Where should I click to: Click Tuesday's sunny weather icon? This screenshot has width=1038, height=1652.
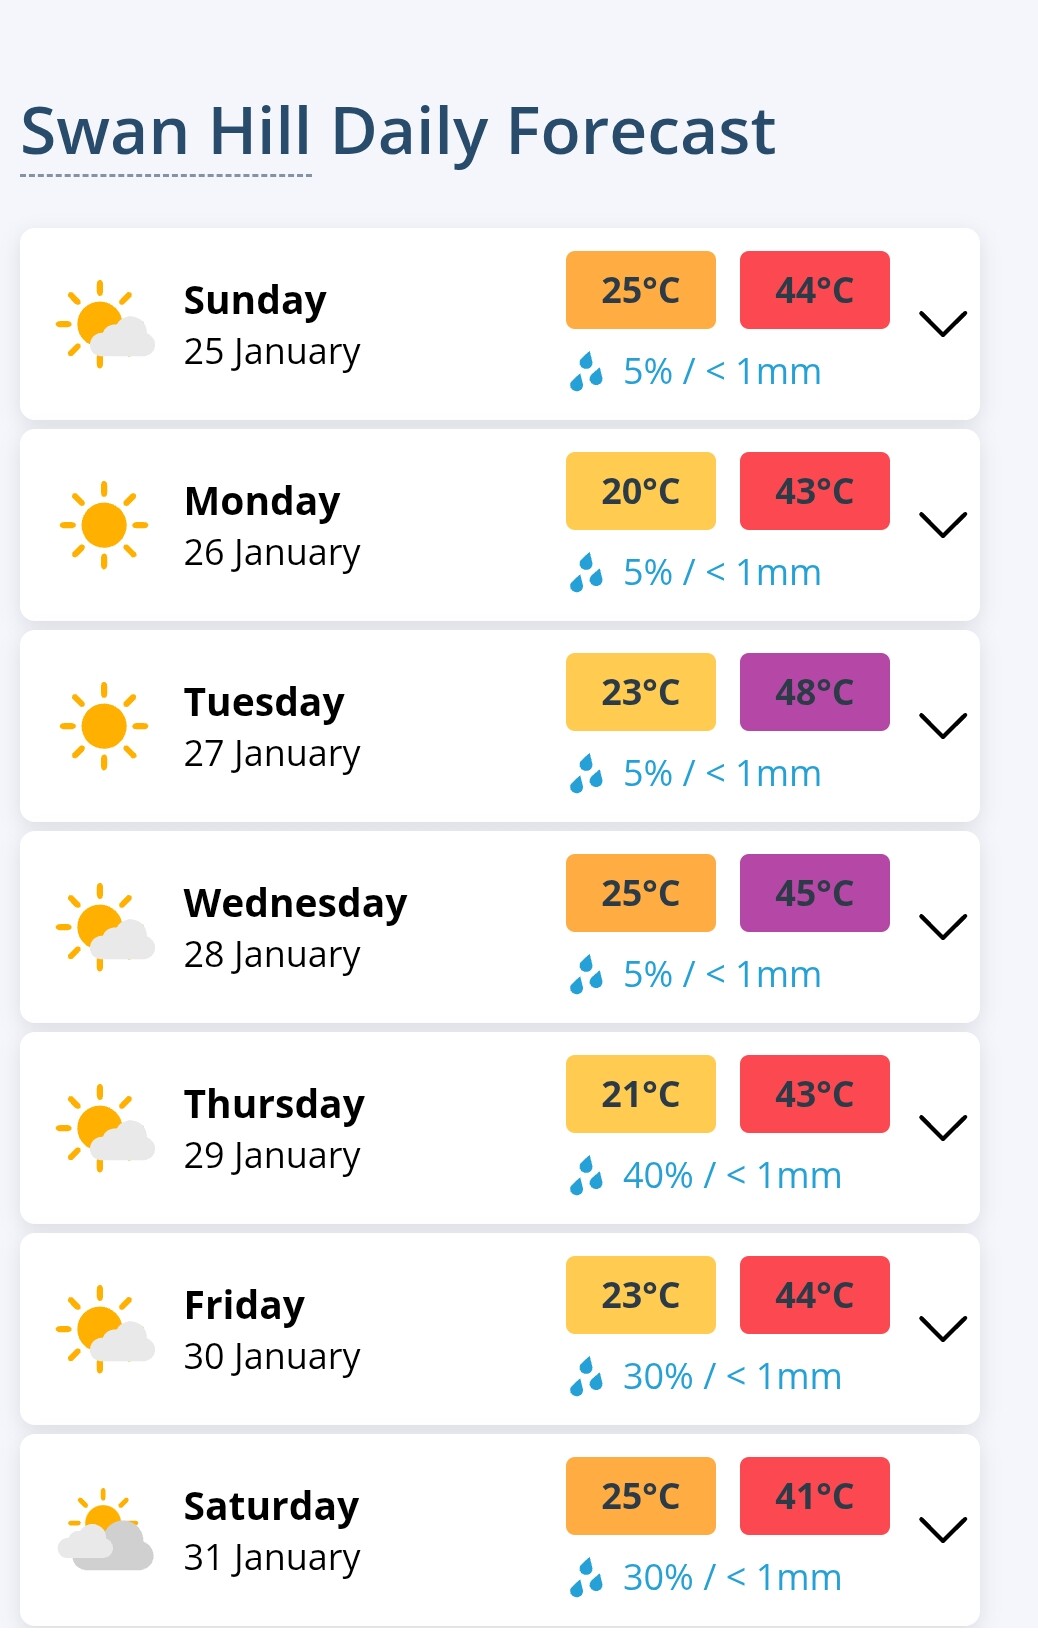click(104, 726)
